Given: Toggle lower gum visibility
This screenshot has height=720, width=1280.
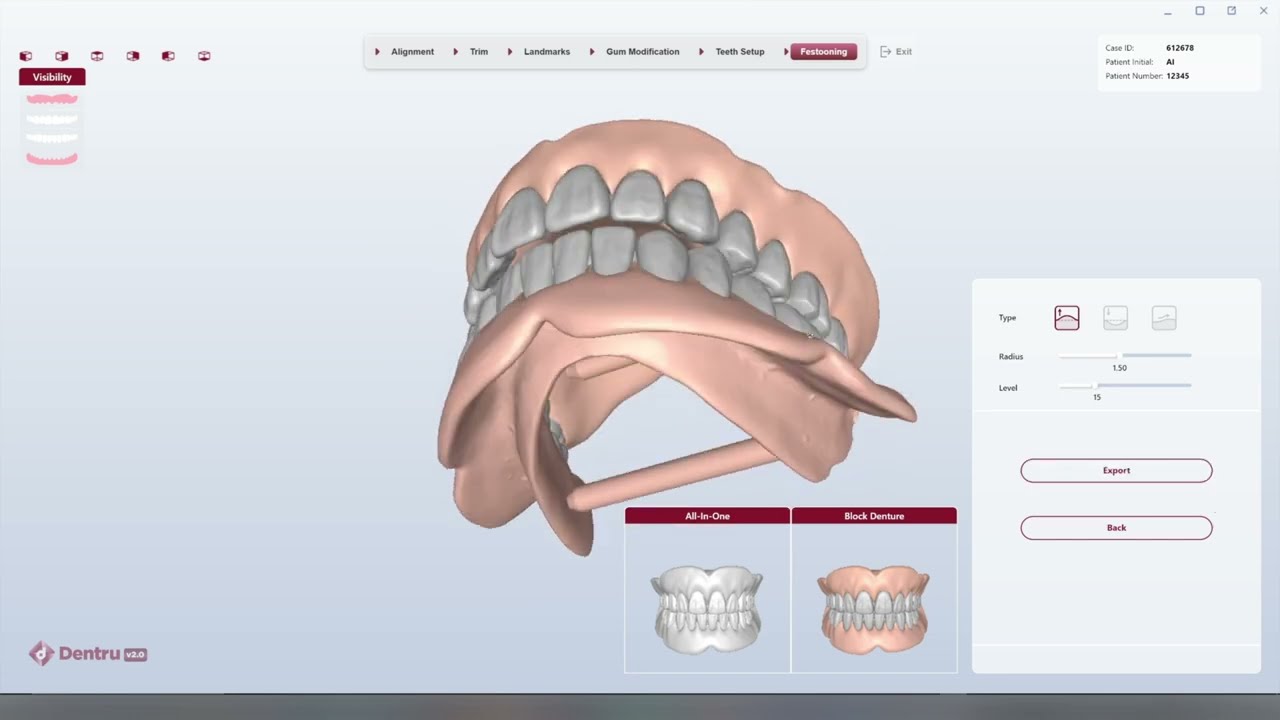Looking at the screenshot, I should [x=52, y=158].
